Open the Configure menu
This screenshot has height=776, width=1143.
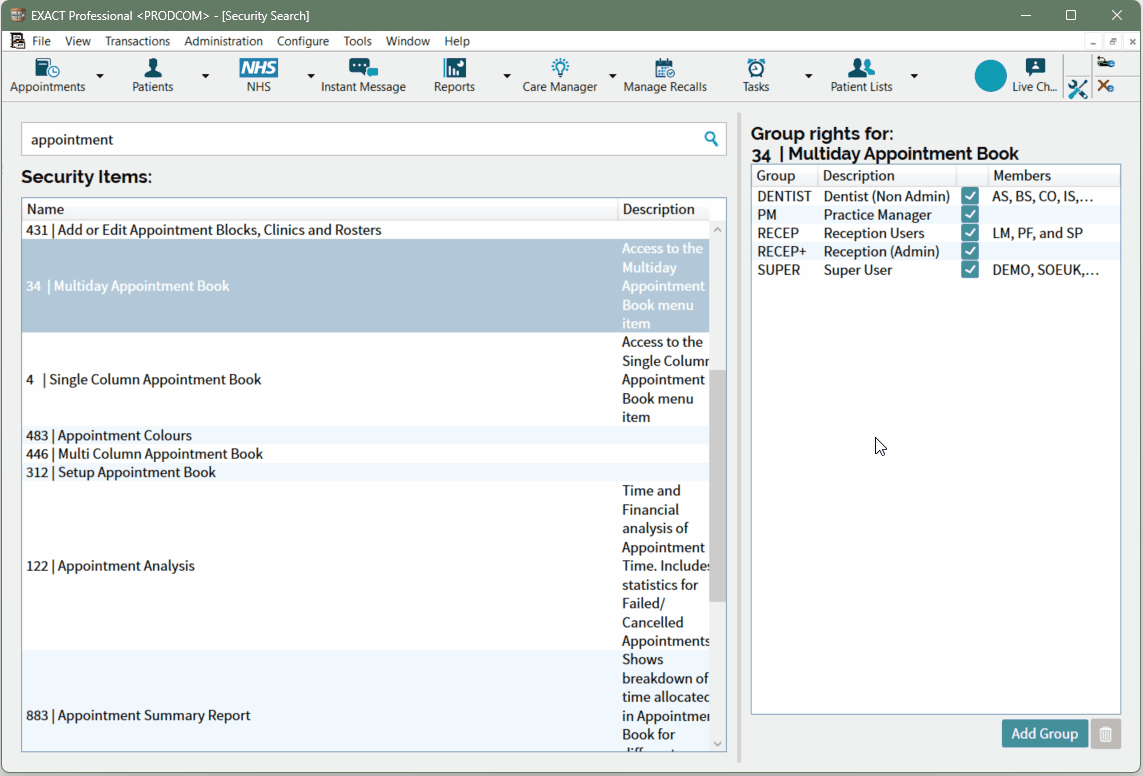(303, 41)
